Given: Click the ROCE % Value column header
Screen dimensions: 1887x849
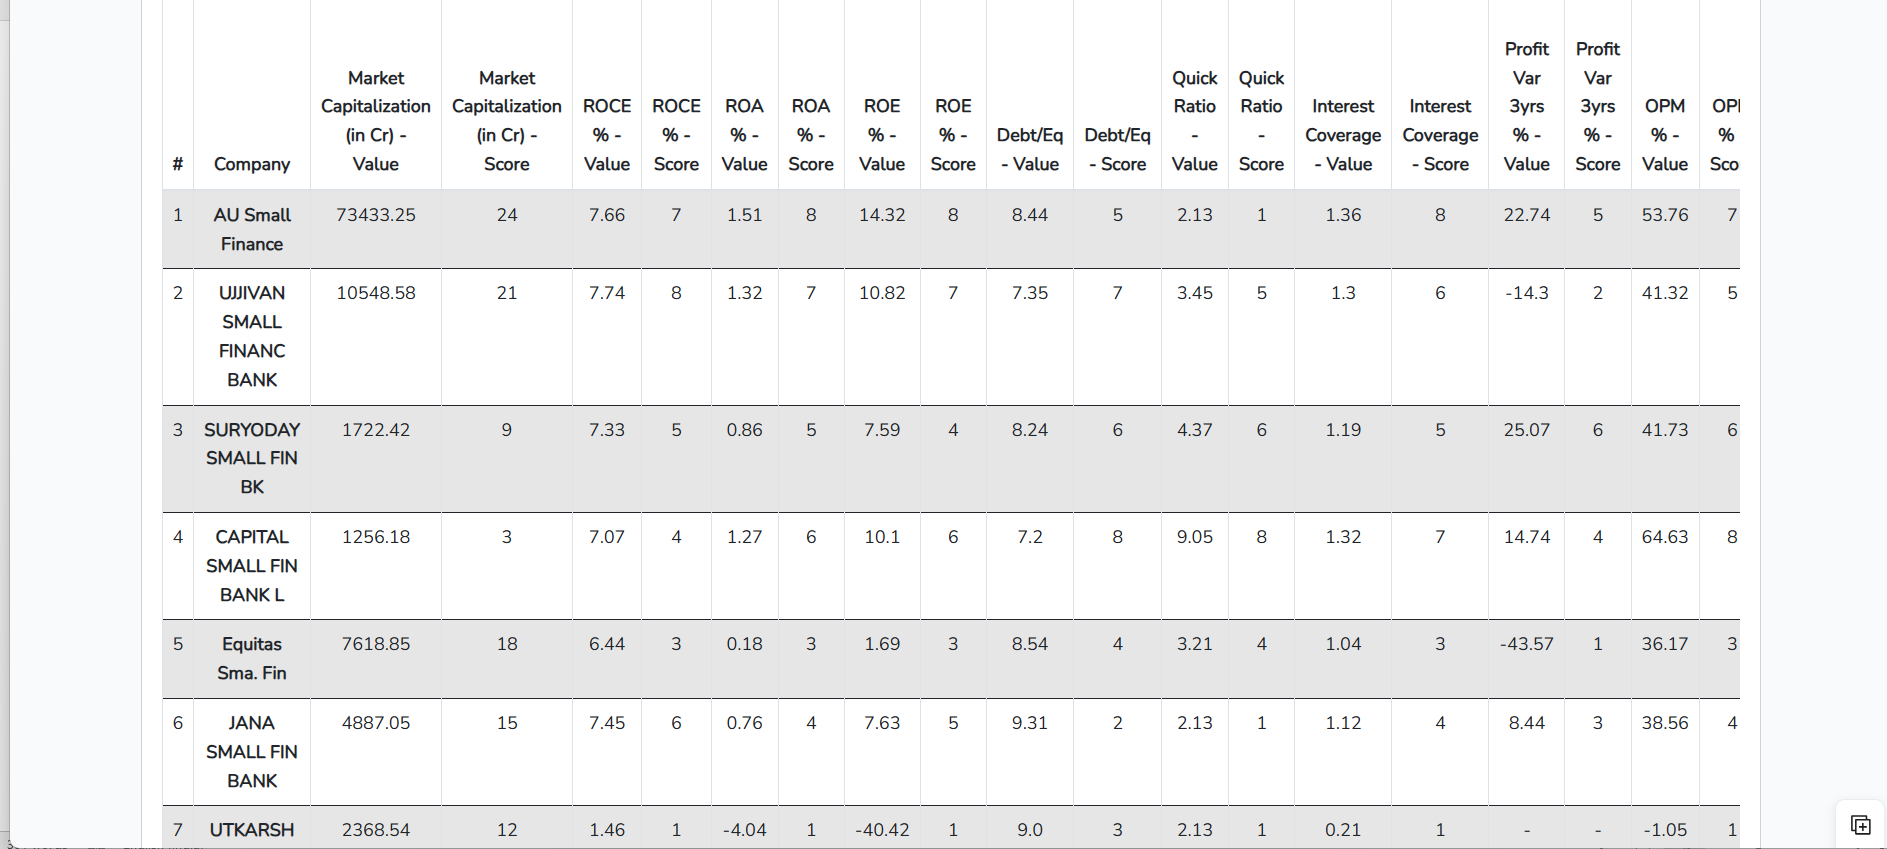Looking at the screenshot, I should tap(607, 135).
